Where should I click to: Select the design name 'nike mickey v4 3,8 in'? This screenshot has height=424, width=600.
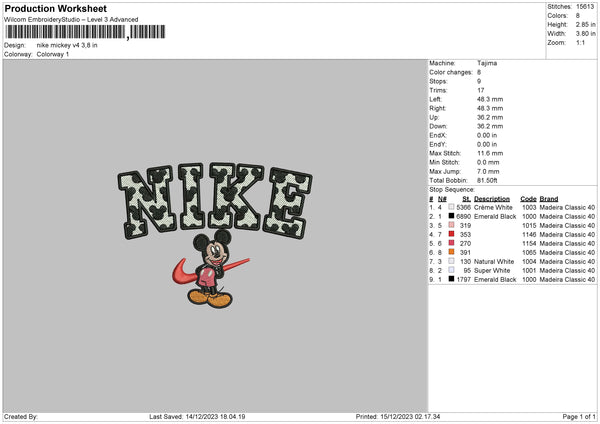point(67,45)
